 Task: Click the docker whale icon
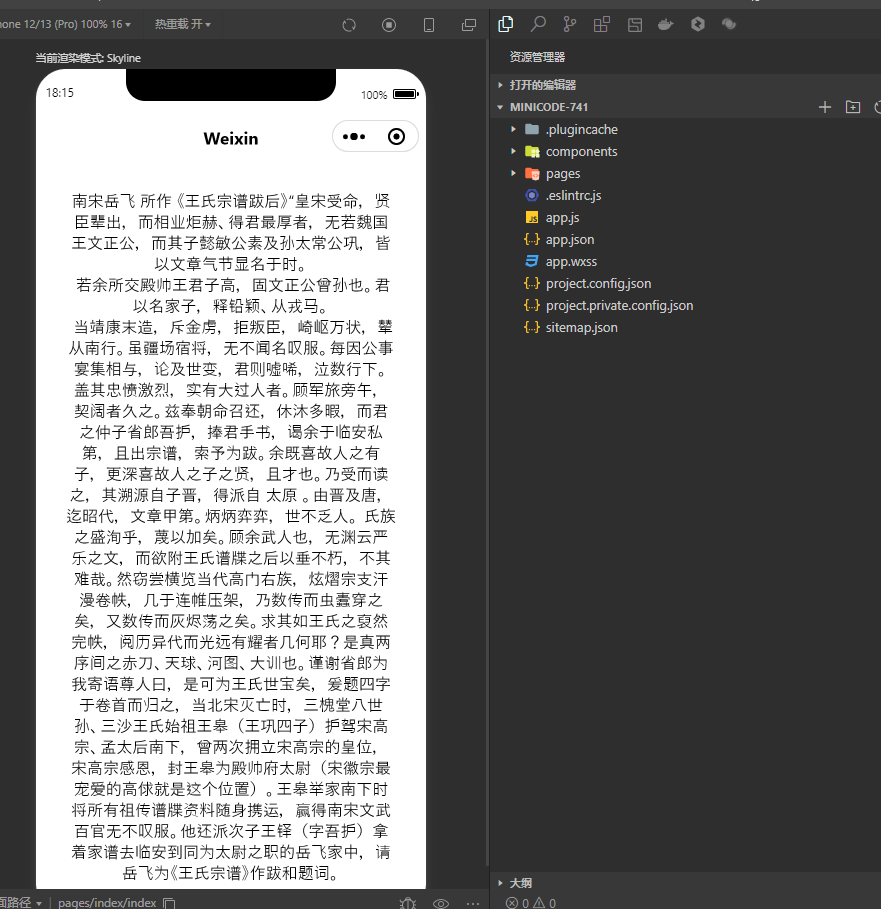(665, 24)
